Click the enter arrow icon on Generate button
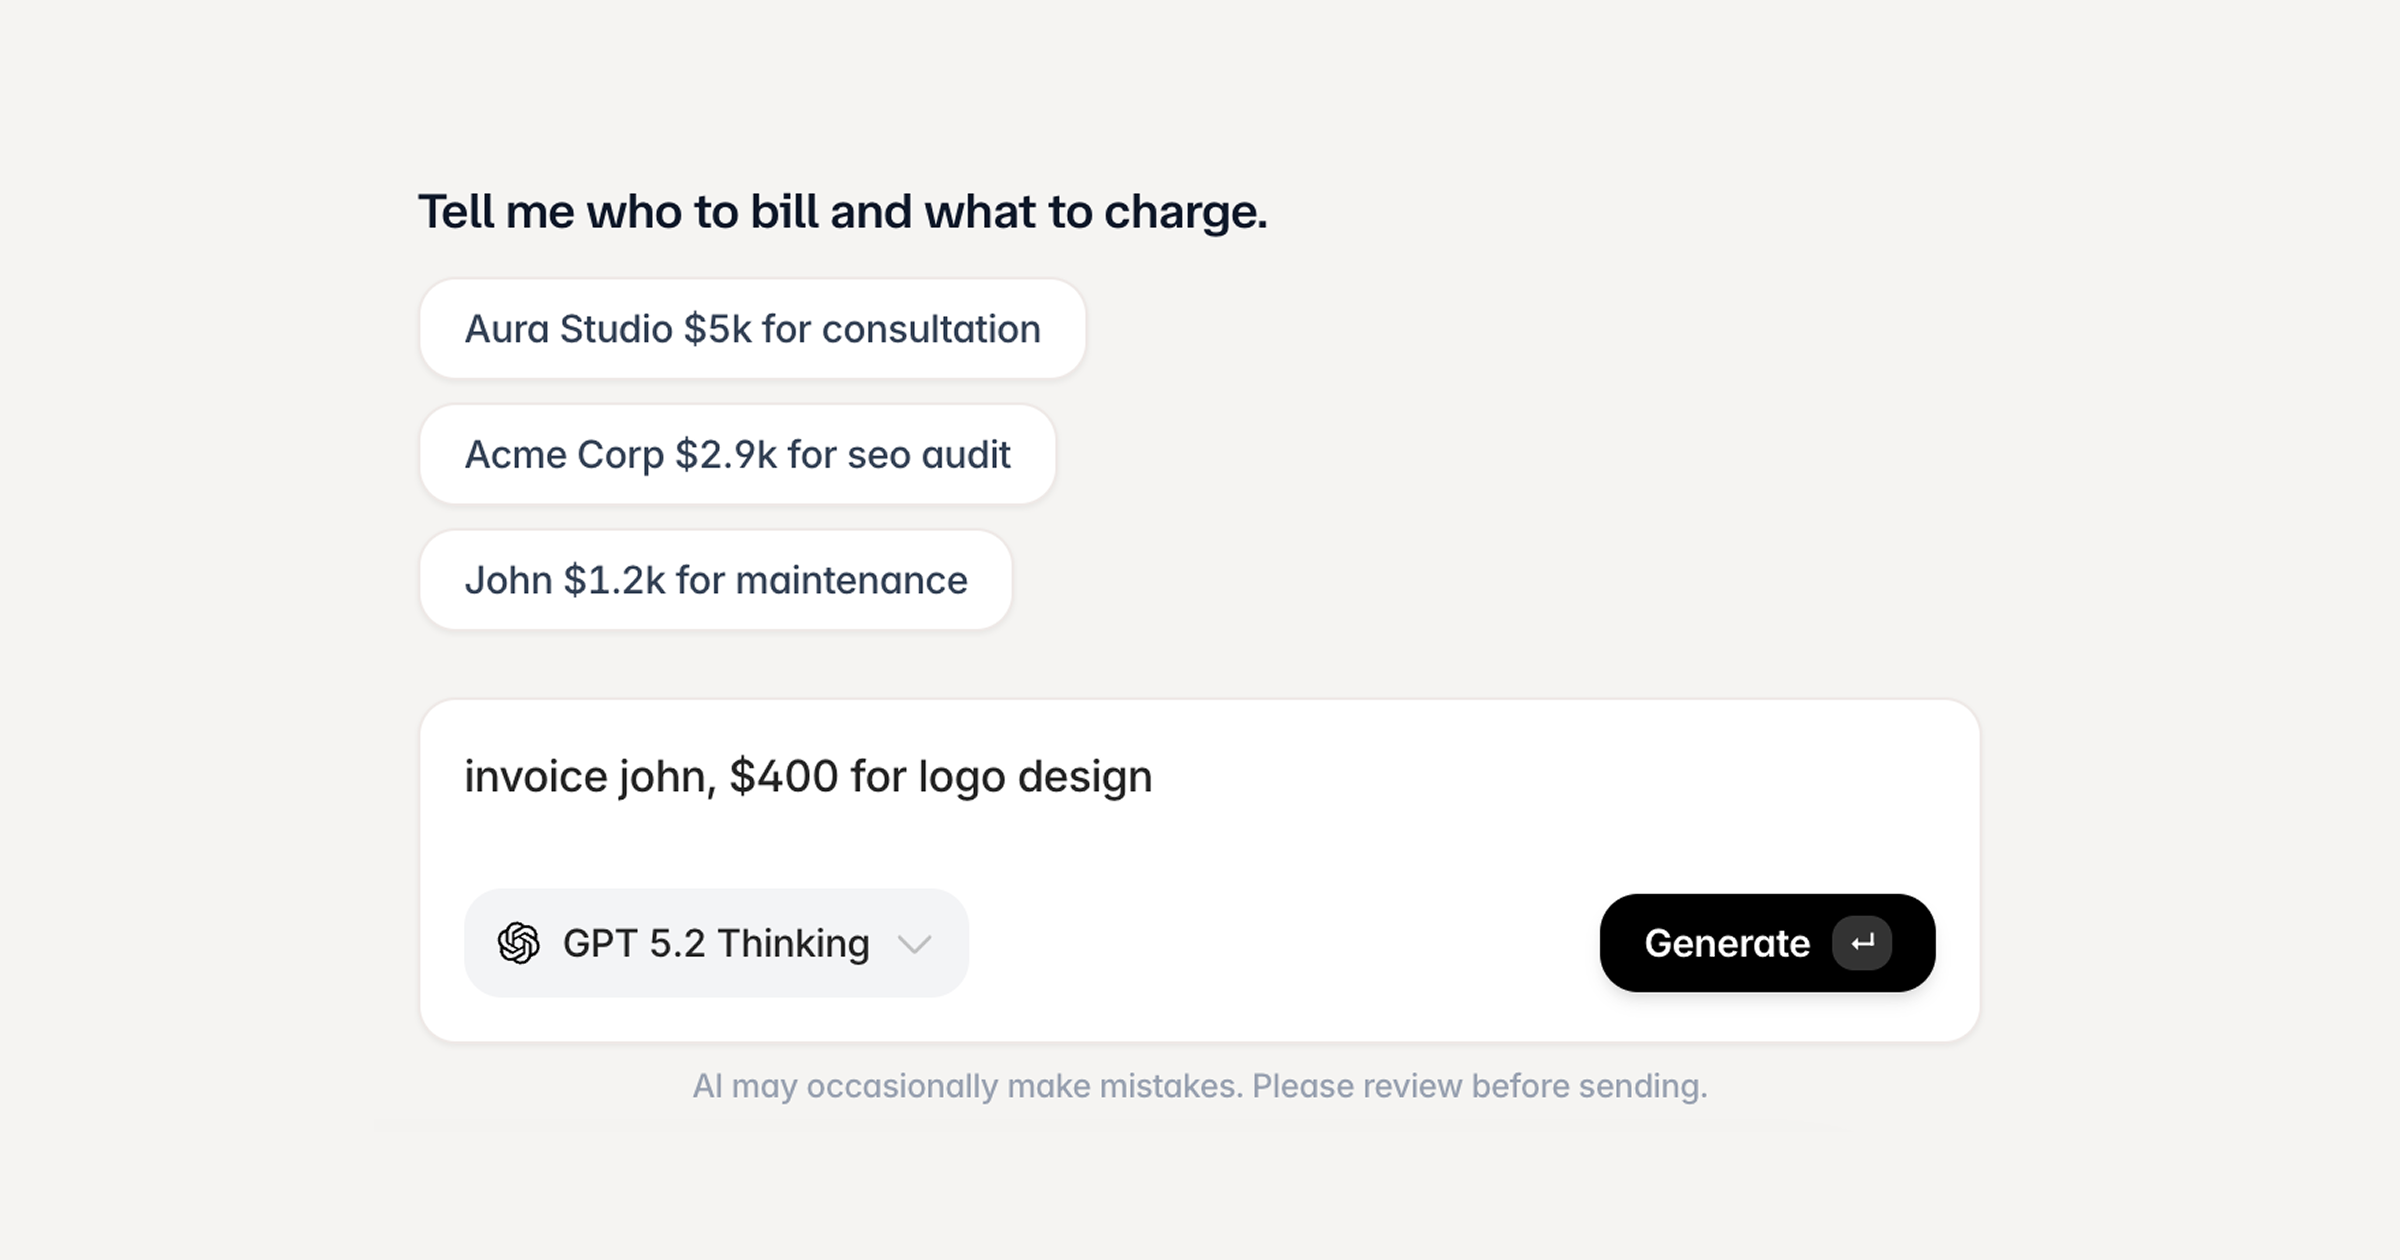The height and width of the screenshot is (1260, 2400). 1864,943
